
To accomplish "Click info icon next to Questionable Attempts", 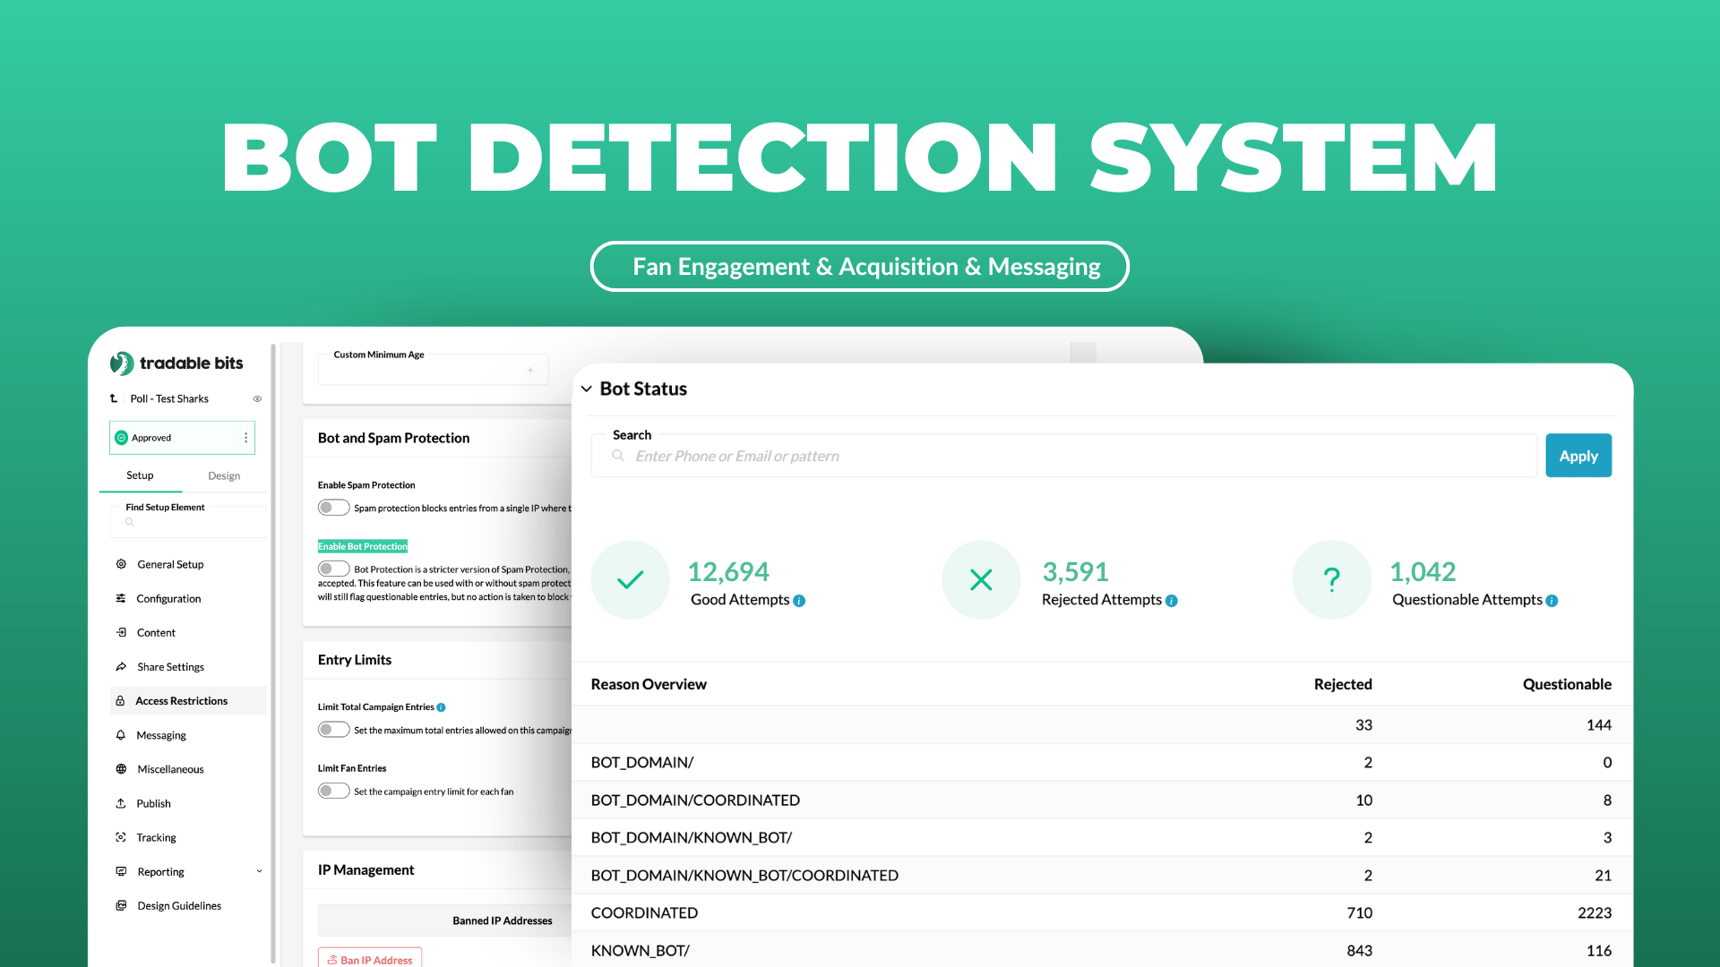I will (x=1552, y=601).
